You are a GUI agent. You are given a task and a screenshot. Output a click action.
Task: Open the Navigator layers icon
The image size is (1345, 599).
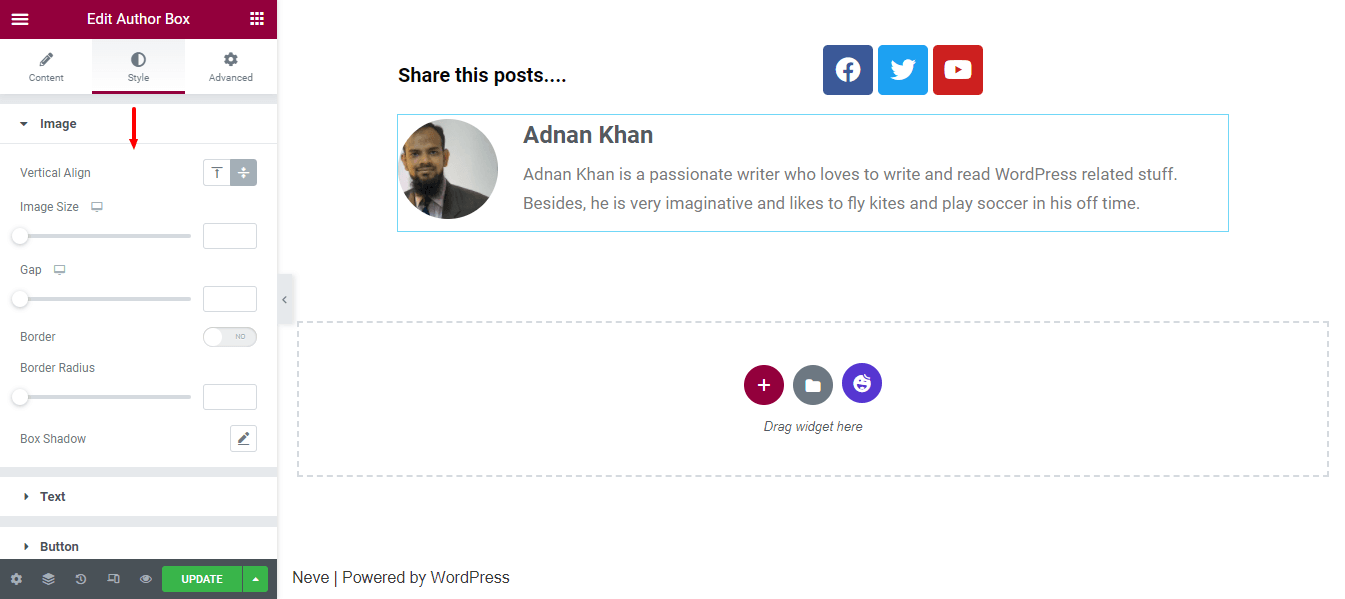coord(48,579)
